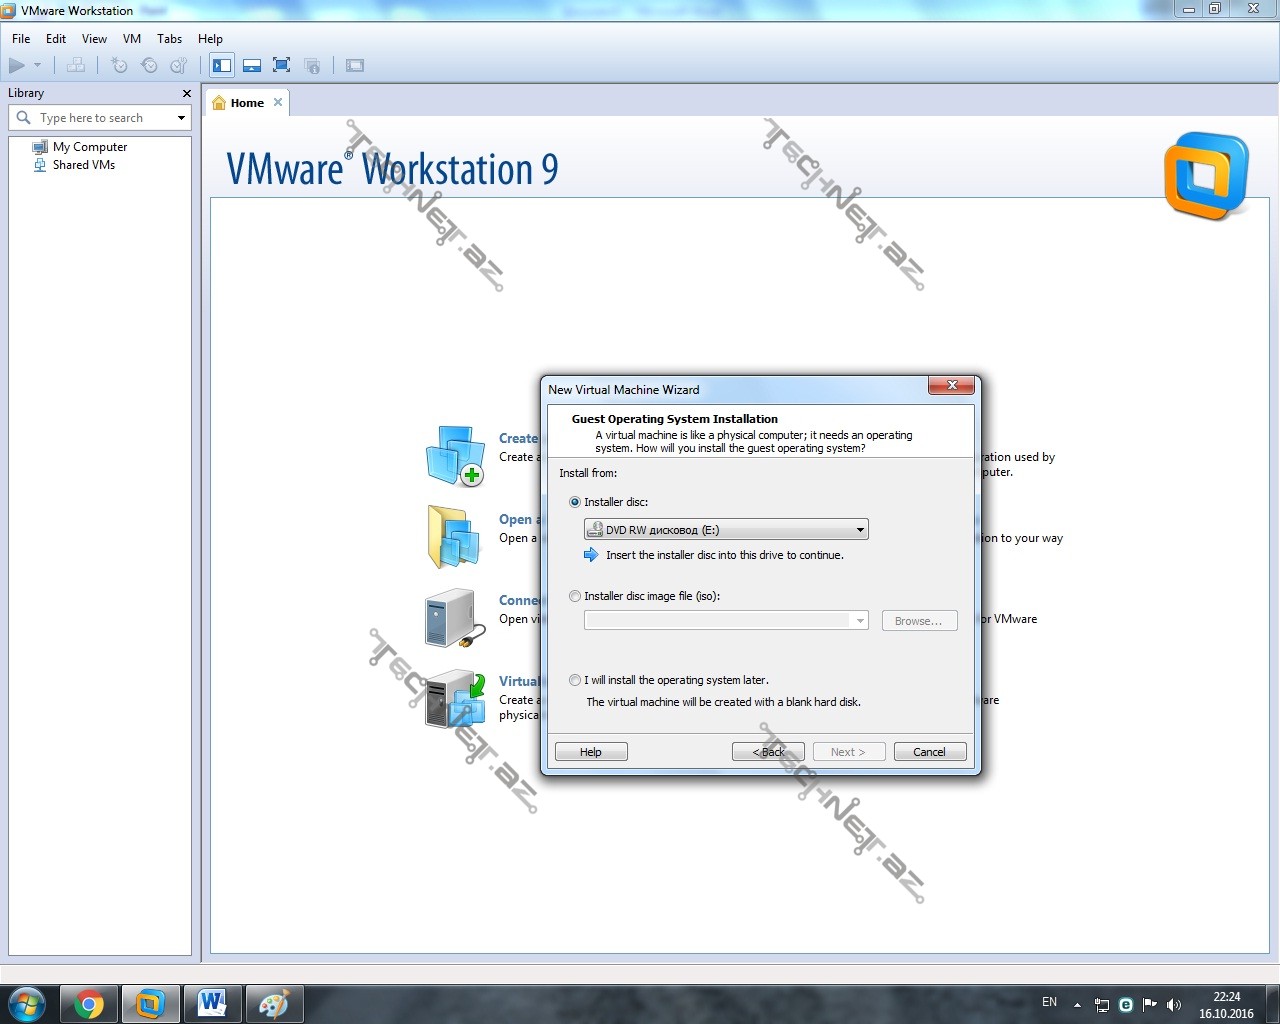Switch to the Home tab
Screen dimensions: 1280x1024
[247, 103]
